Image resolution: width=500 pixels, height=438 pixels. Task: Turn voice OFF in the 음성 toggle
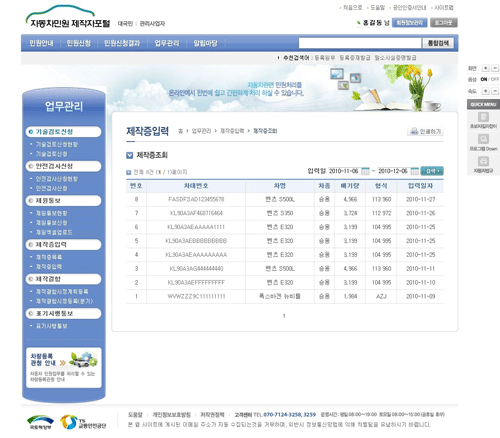[x=495, y=79]
